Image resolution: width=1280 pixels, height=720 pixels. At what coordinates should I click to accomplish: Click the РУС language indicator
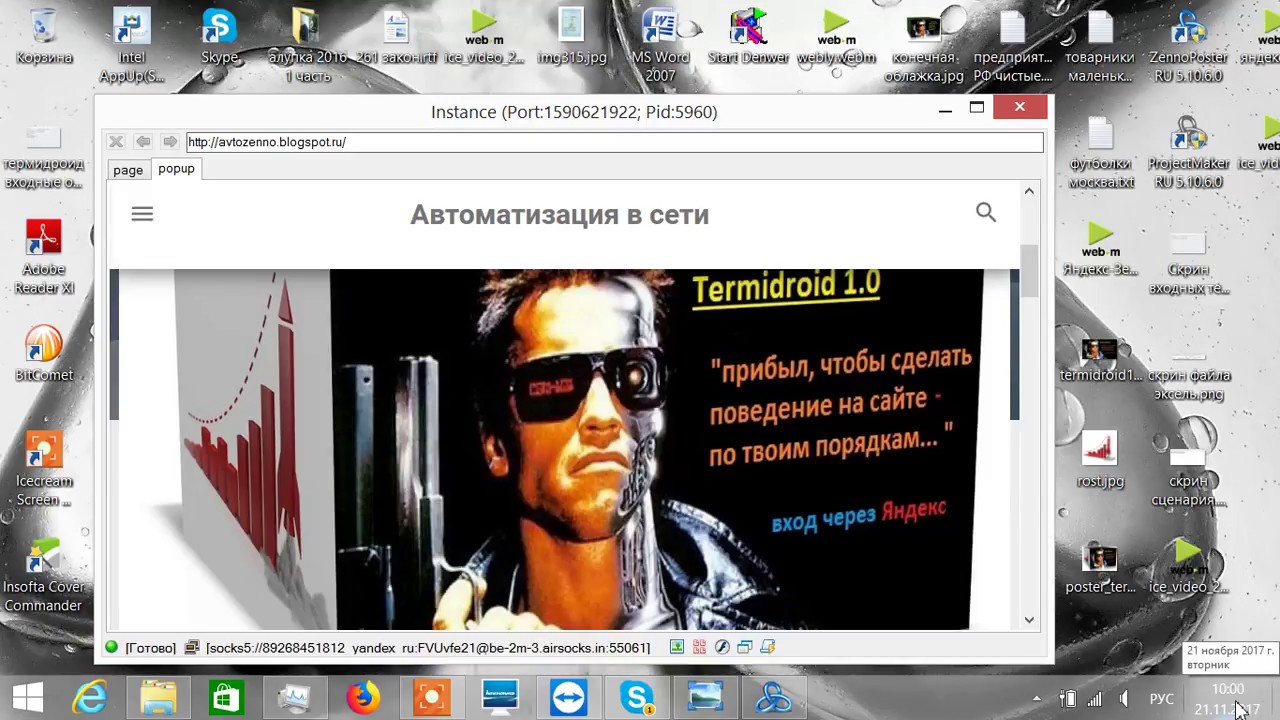[x=1161, y=699]
